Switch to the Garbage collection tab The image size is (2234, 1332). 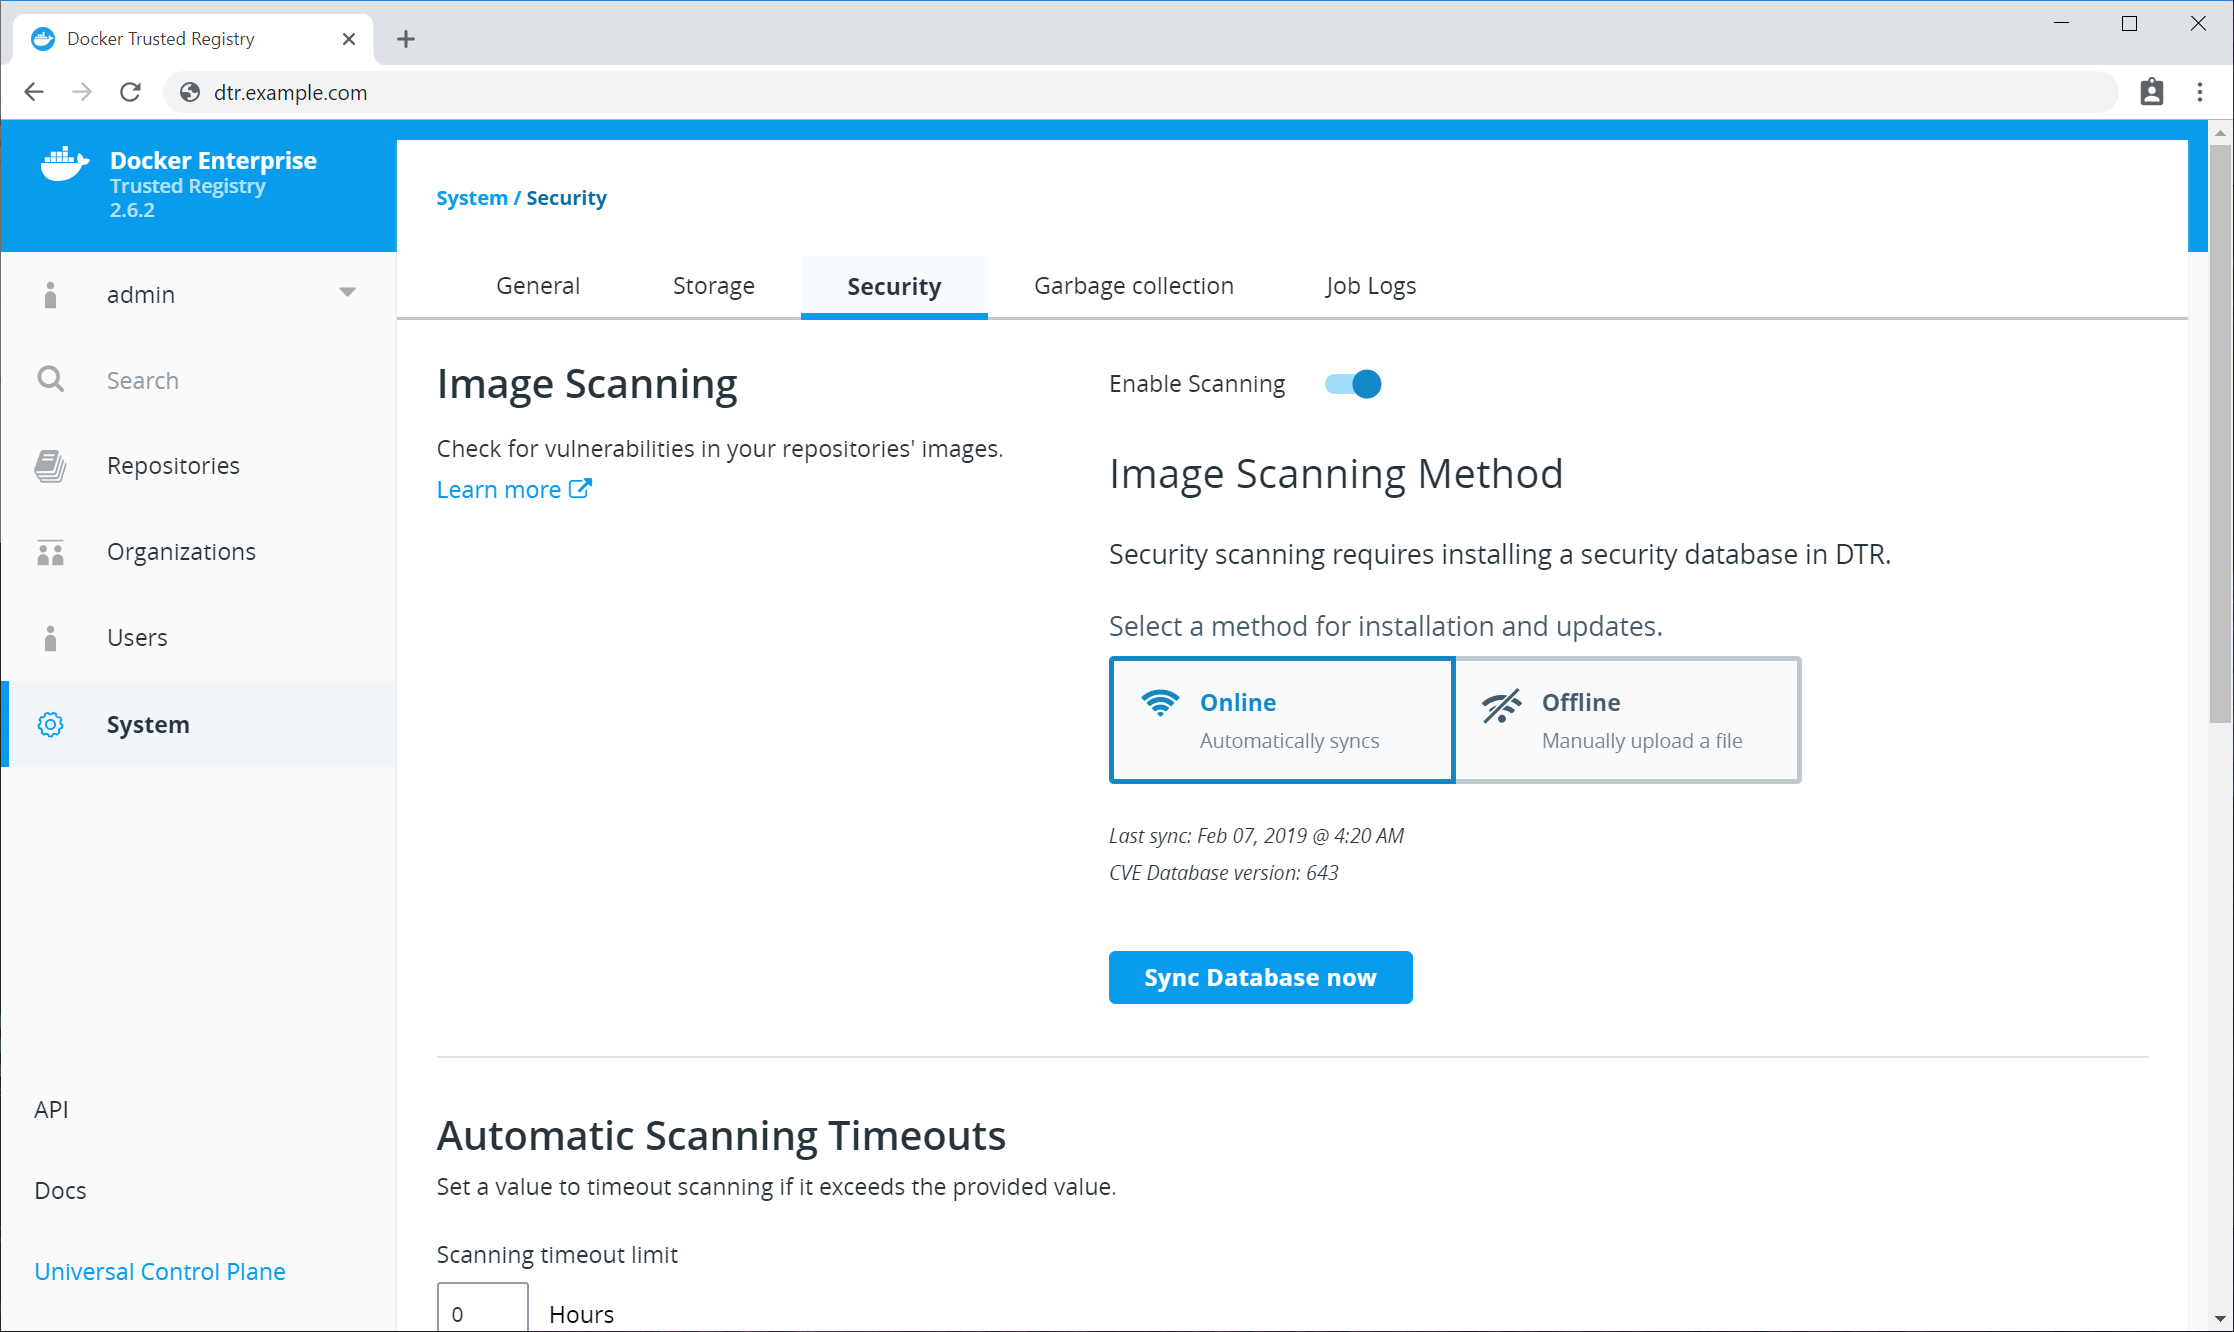click(x=1133, y=286)
